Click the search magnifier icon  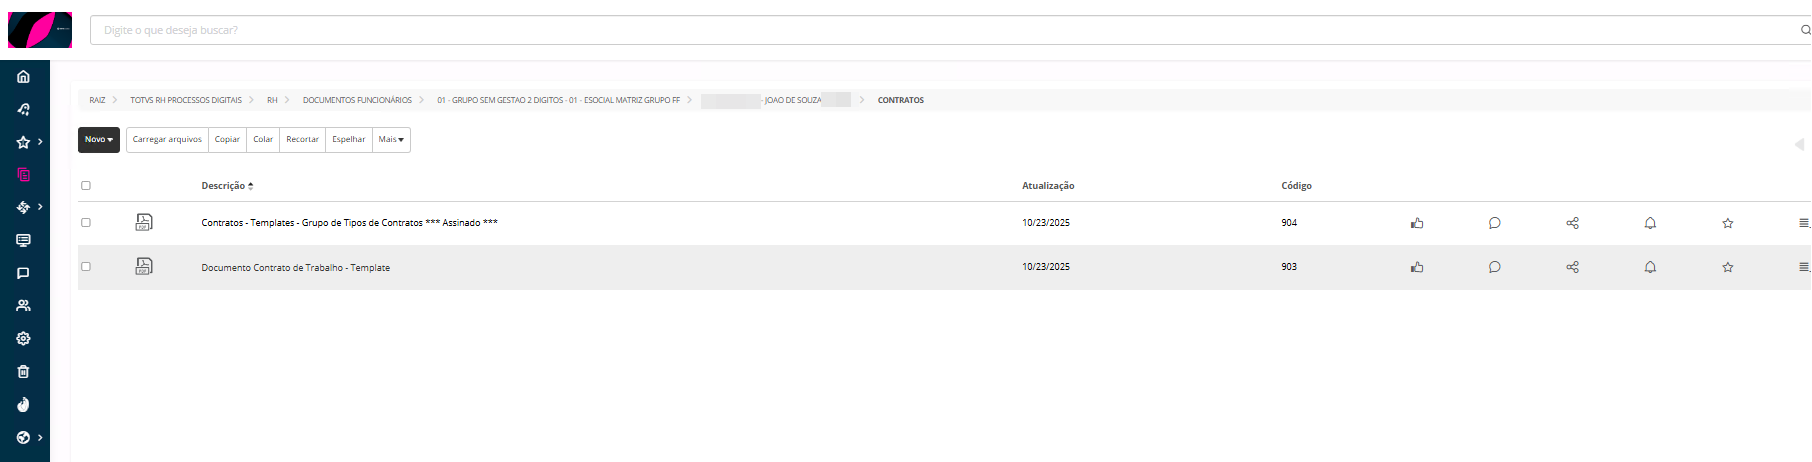click(x=1805, y=30)
